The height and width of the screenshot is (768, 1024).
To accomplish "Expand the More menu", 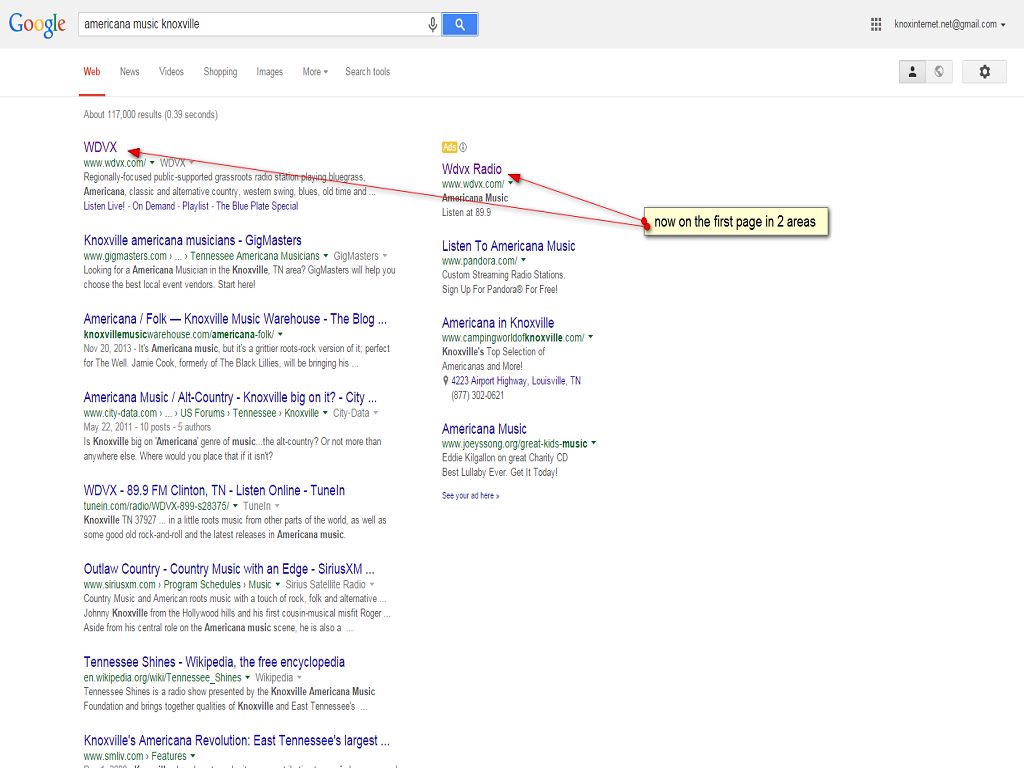I will pos(315,71).
